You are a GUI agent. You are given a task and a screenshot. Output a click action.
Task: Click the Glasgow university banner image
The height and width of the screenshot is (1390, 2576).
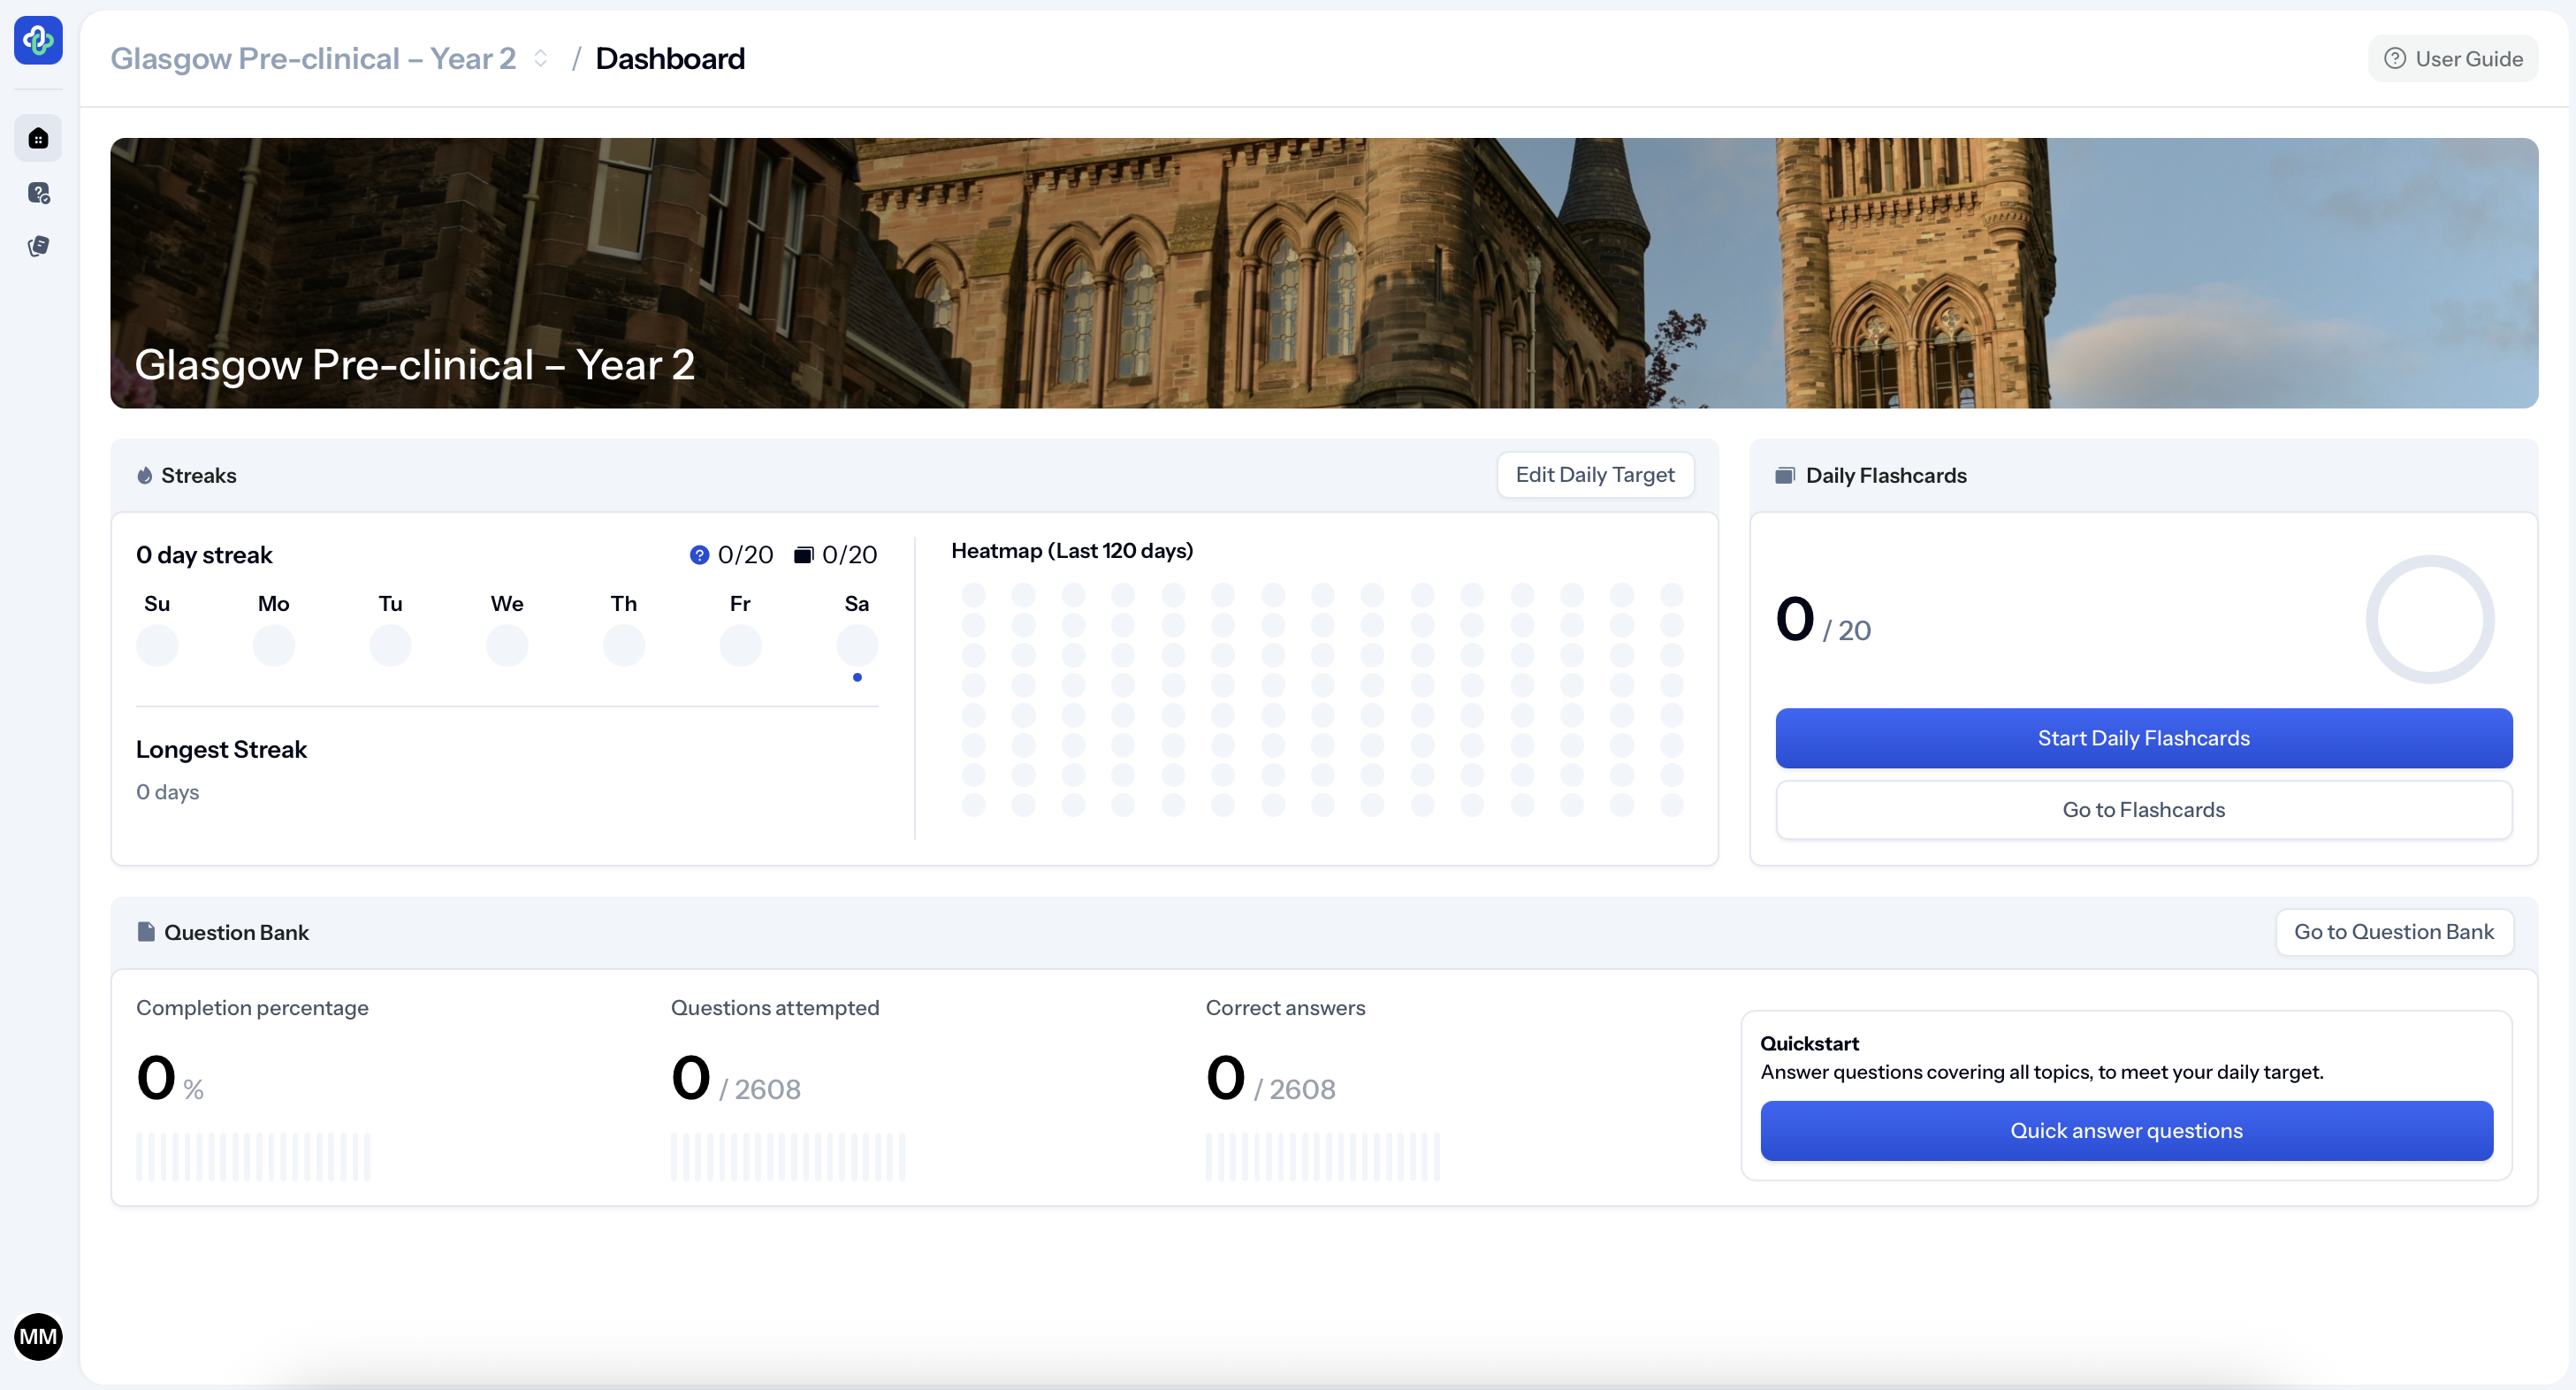click(x=1323, y=272)
